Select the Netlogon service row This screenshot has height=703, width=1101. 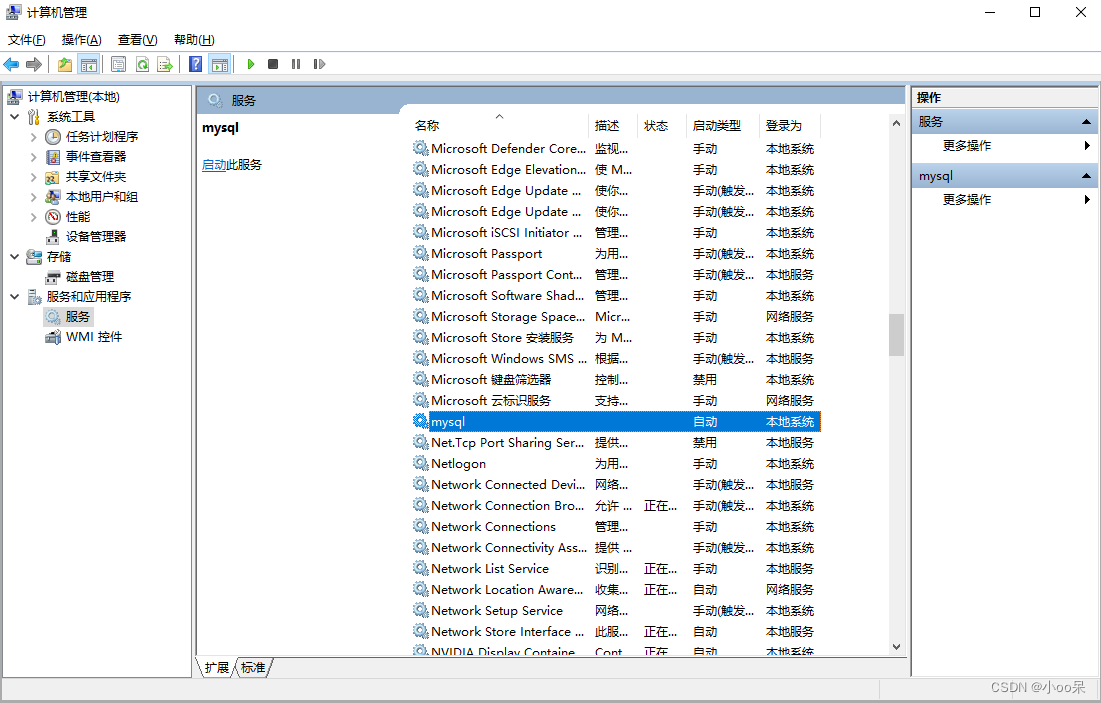[616, 464]
